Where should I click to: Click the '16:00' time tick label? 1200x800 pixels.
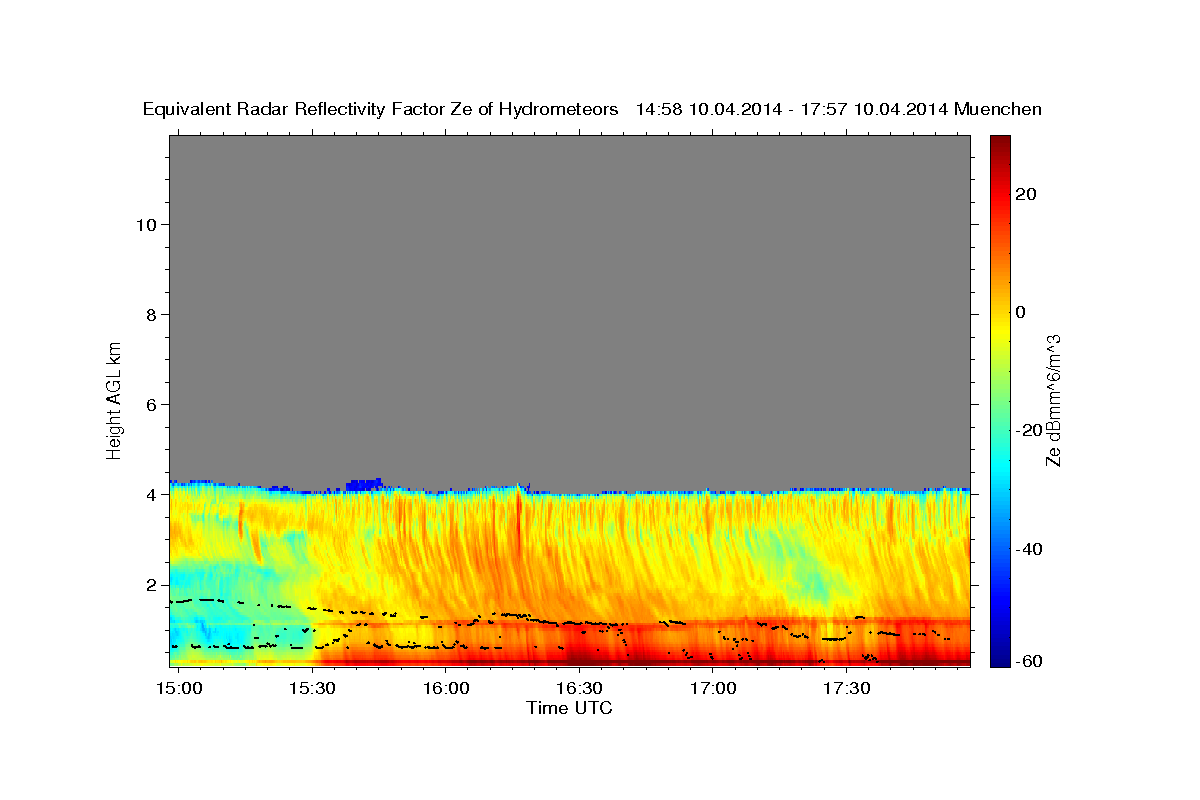pos(446,688)
